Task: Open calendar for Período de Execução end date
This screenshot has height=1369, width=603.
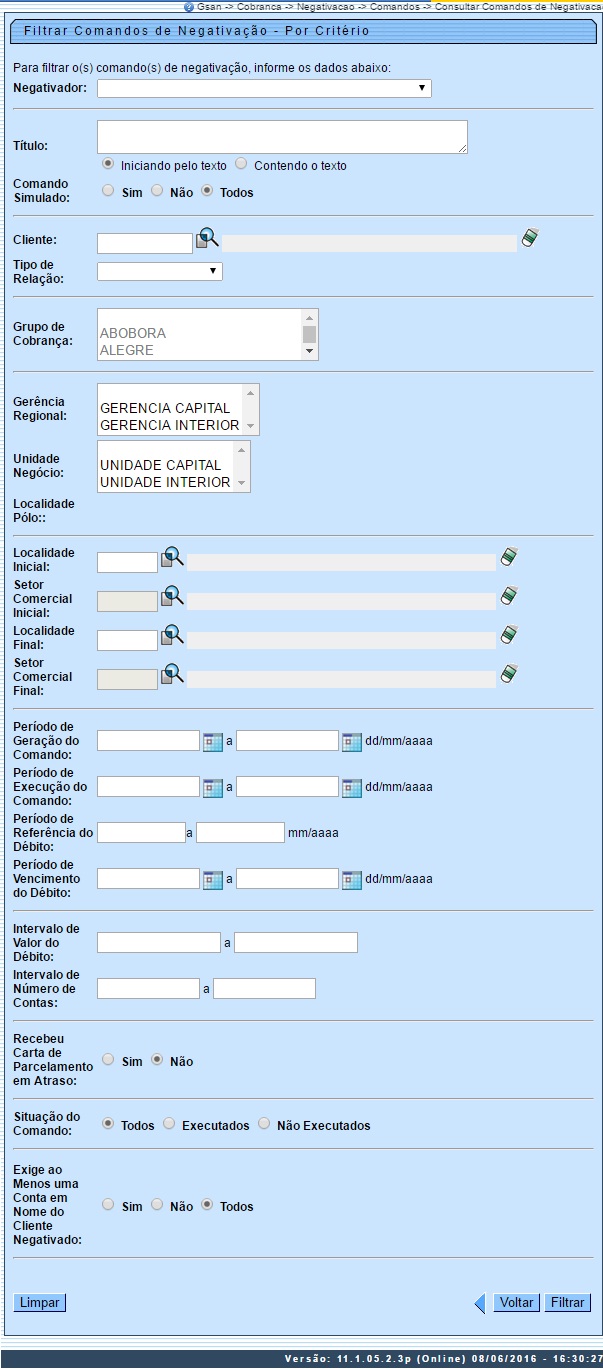Action: pyautogui.click(x=351, y=787)
